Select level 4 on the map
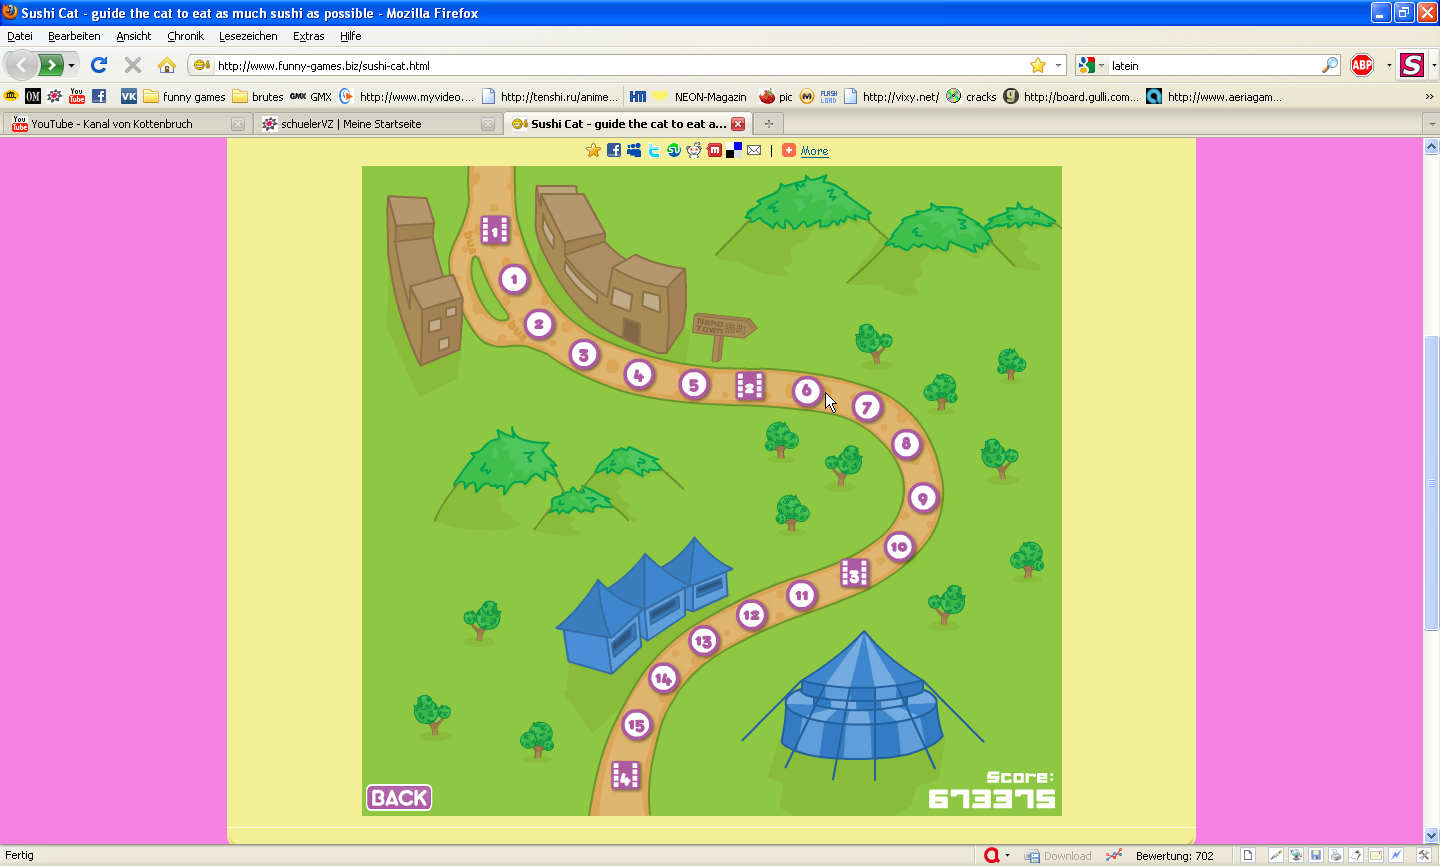Image resolution: width=1440 pixels, height=866 pixels. click(638, 375)
